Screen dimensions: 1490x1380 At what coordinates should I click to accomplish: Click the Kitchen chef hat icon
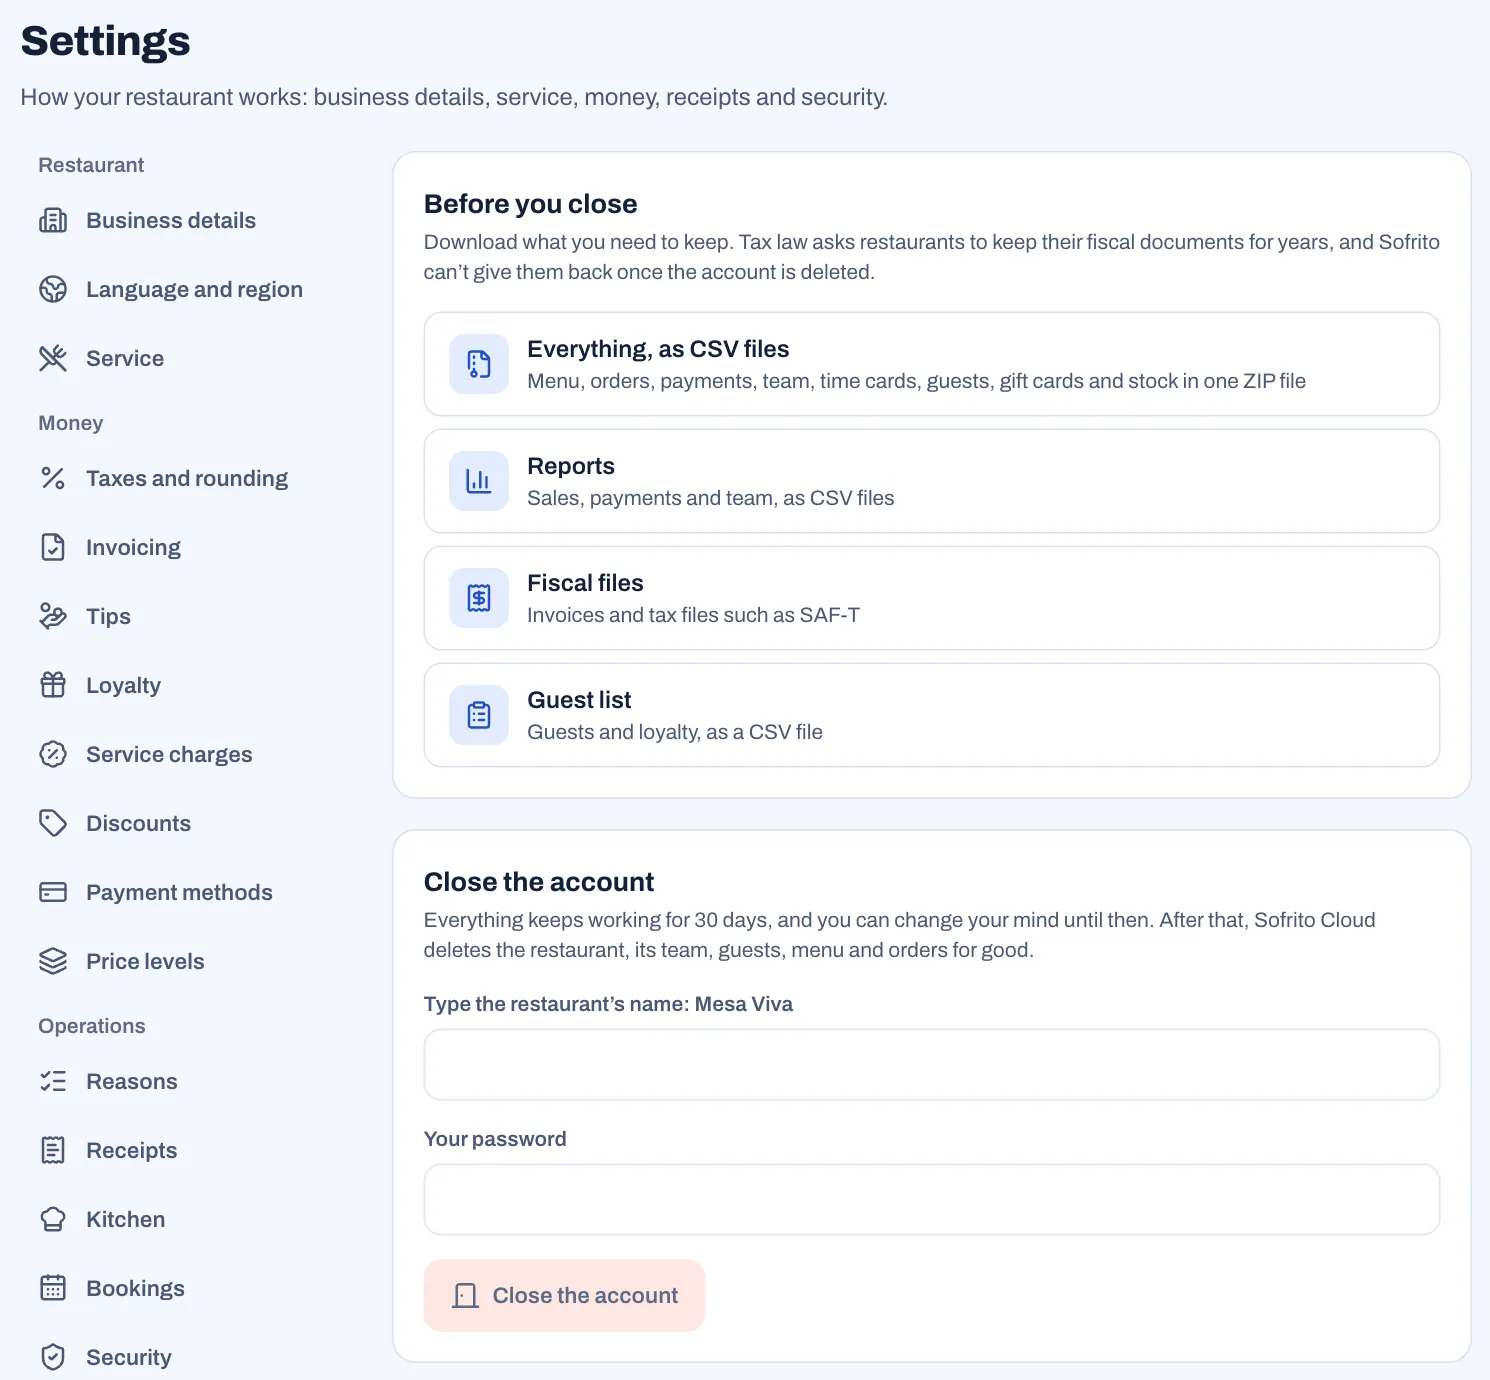(x=53, y=1220)
